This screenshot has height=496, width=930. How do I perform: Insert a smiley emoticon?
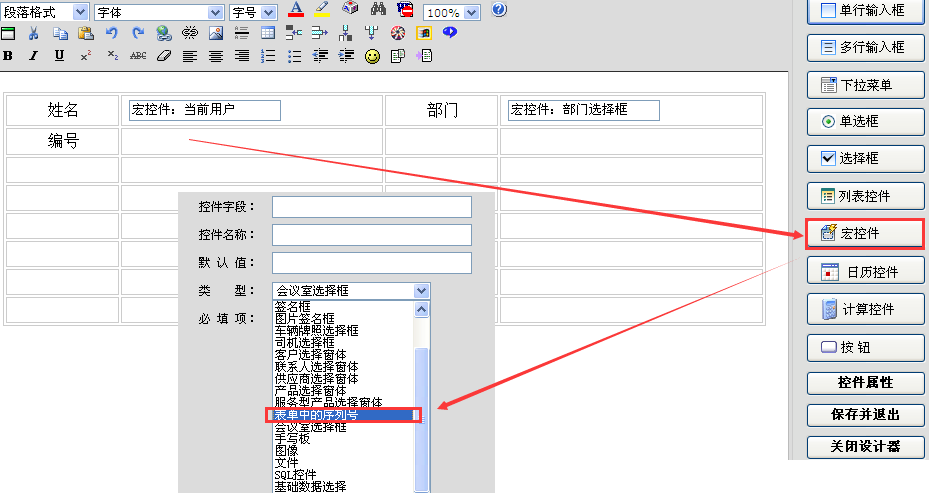(372, 56)
